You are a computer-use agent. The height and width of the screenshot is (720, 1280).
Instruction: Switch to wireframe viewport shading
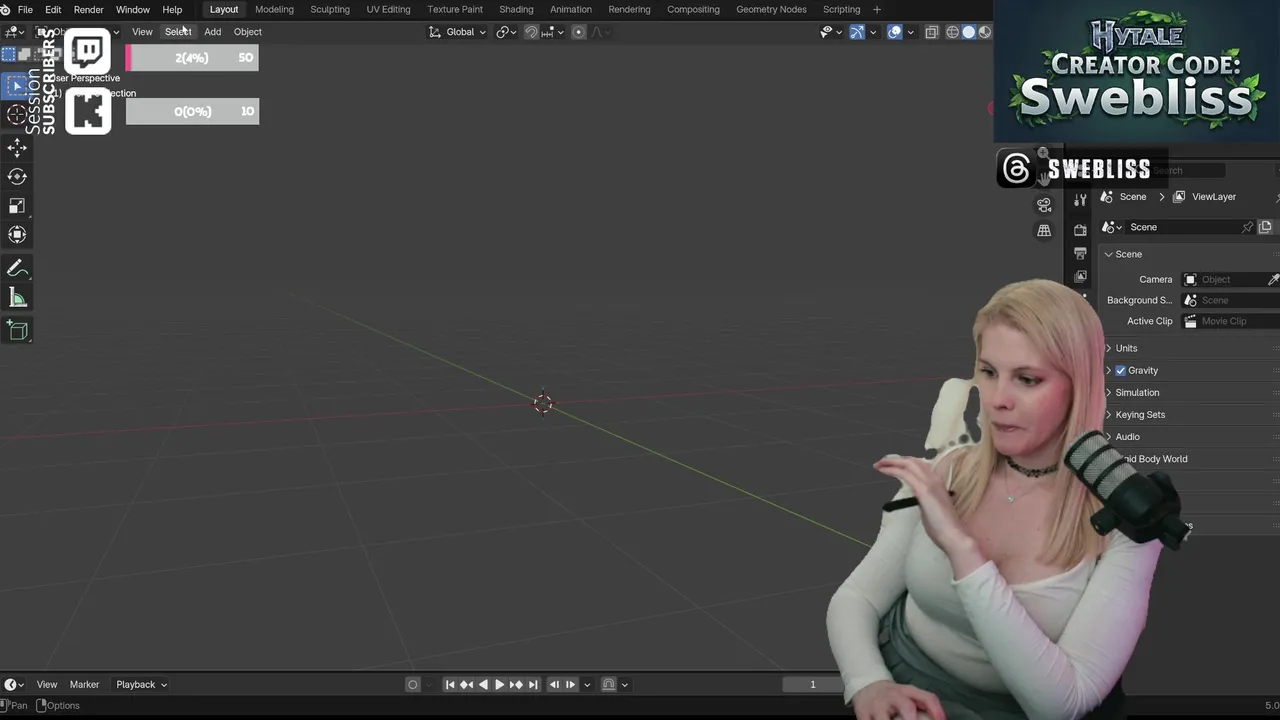[952, 32]
